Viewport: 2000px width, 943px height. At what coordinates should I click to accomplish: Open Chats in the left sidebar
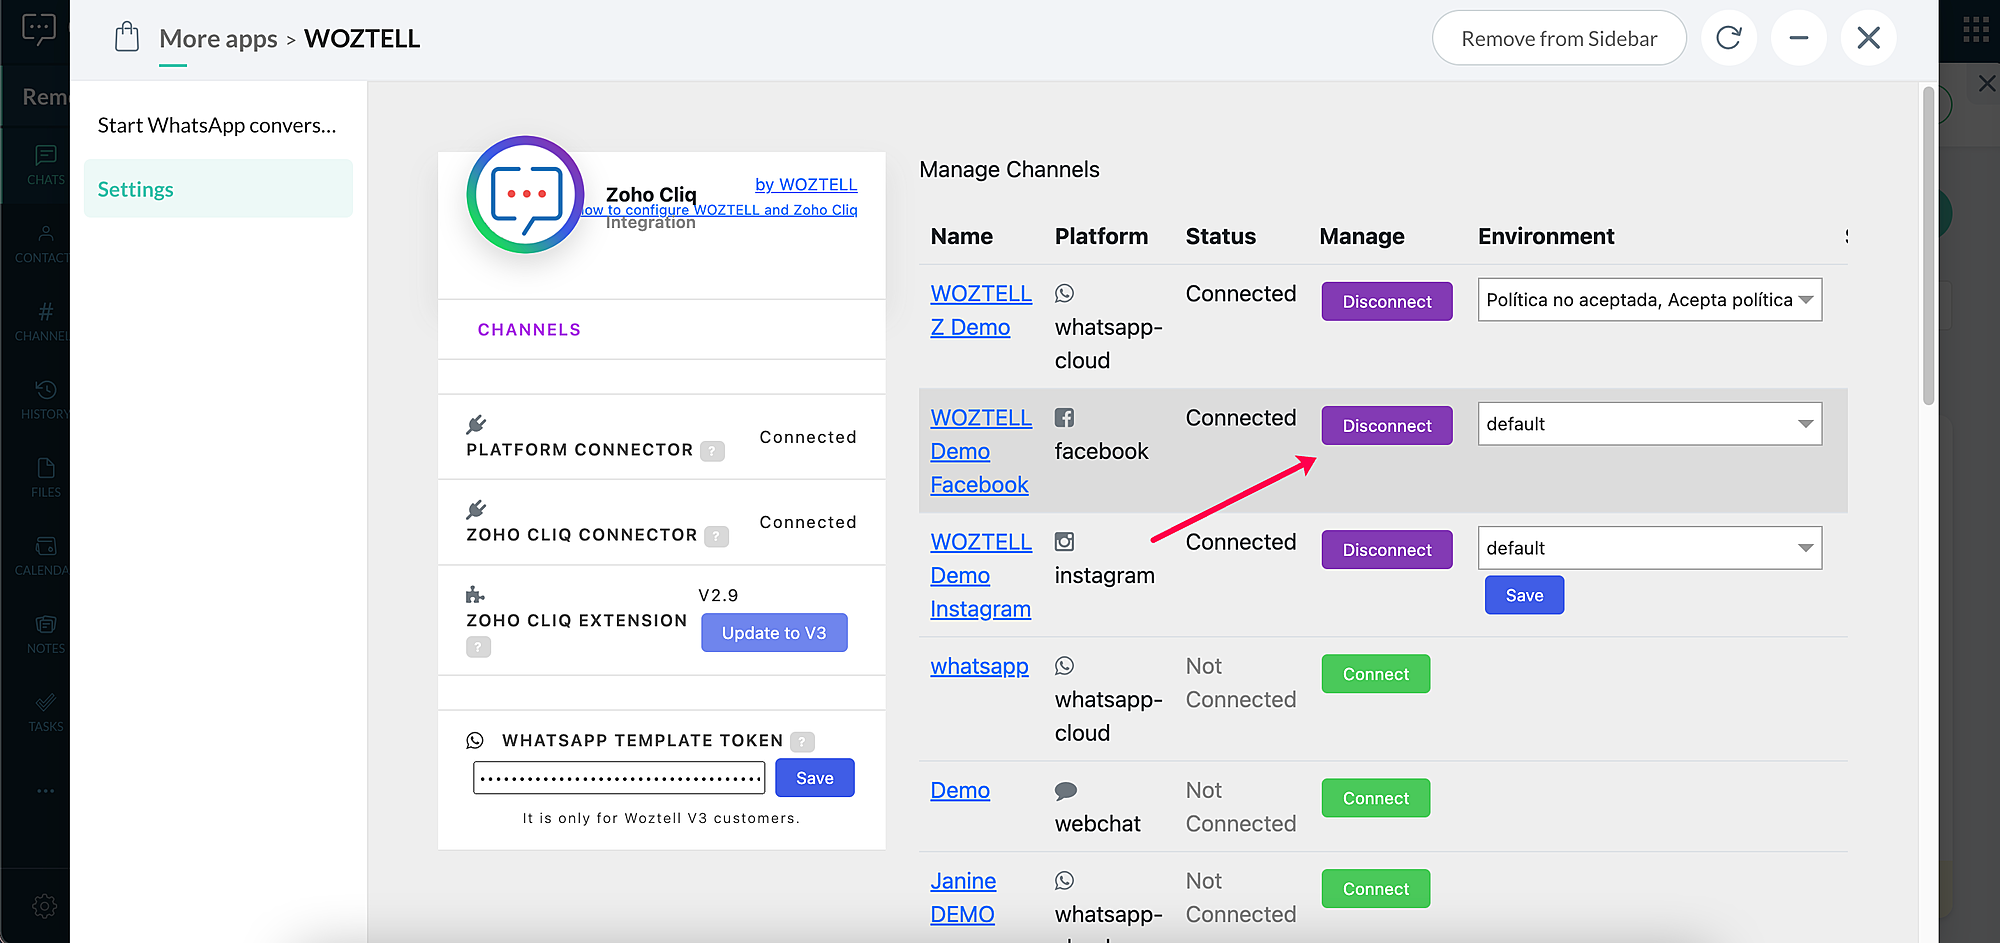pyautogui.click(x=45, y=165)
